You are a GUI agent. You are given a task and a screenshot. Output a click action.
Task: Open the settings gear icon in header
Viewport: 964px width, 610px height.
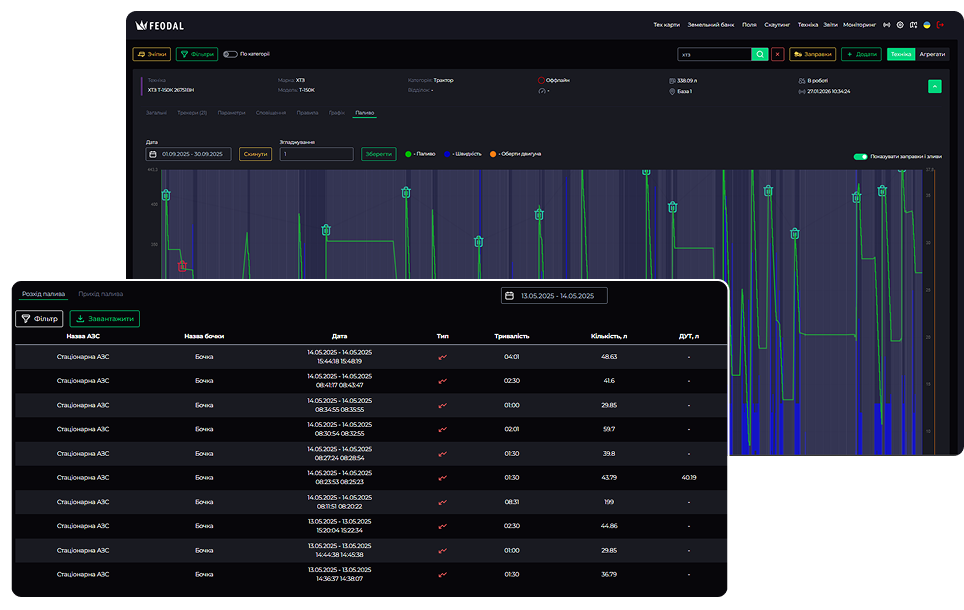900,24
